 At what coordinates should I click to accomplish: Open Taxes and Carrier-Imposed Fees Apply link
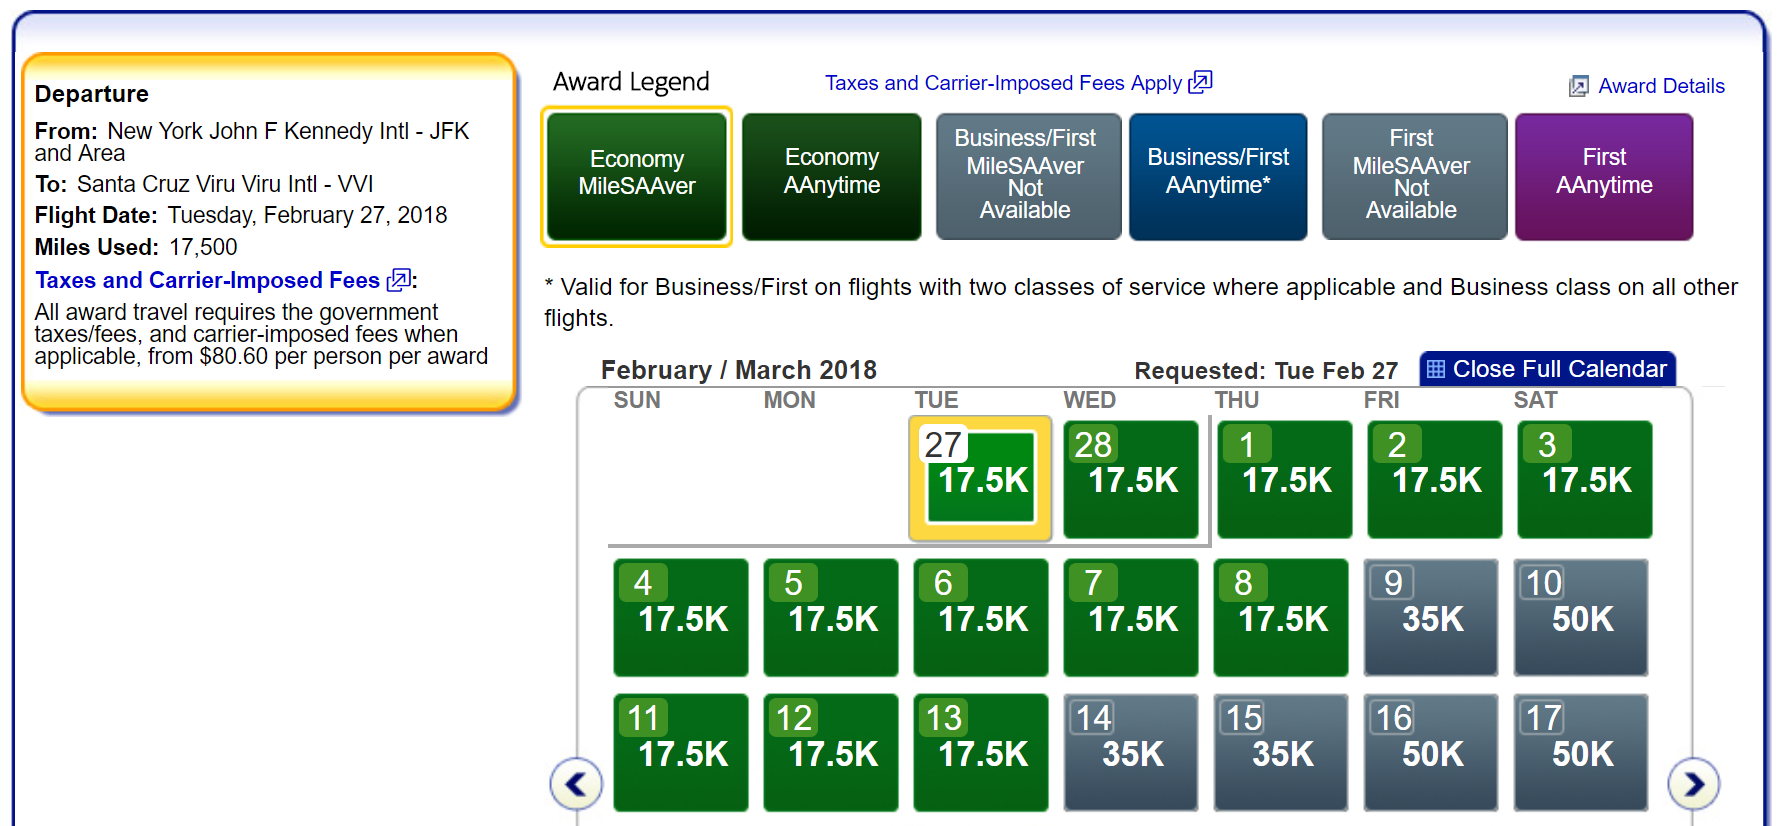pyautogui.click(x=1003, y=83)
